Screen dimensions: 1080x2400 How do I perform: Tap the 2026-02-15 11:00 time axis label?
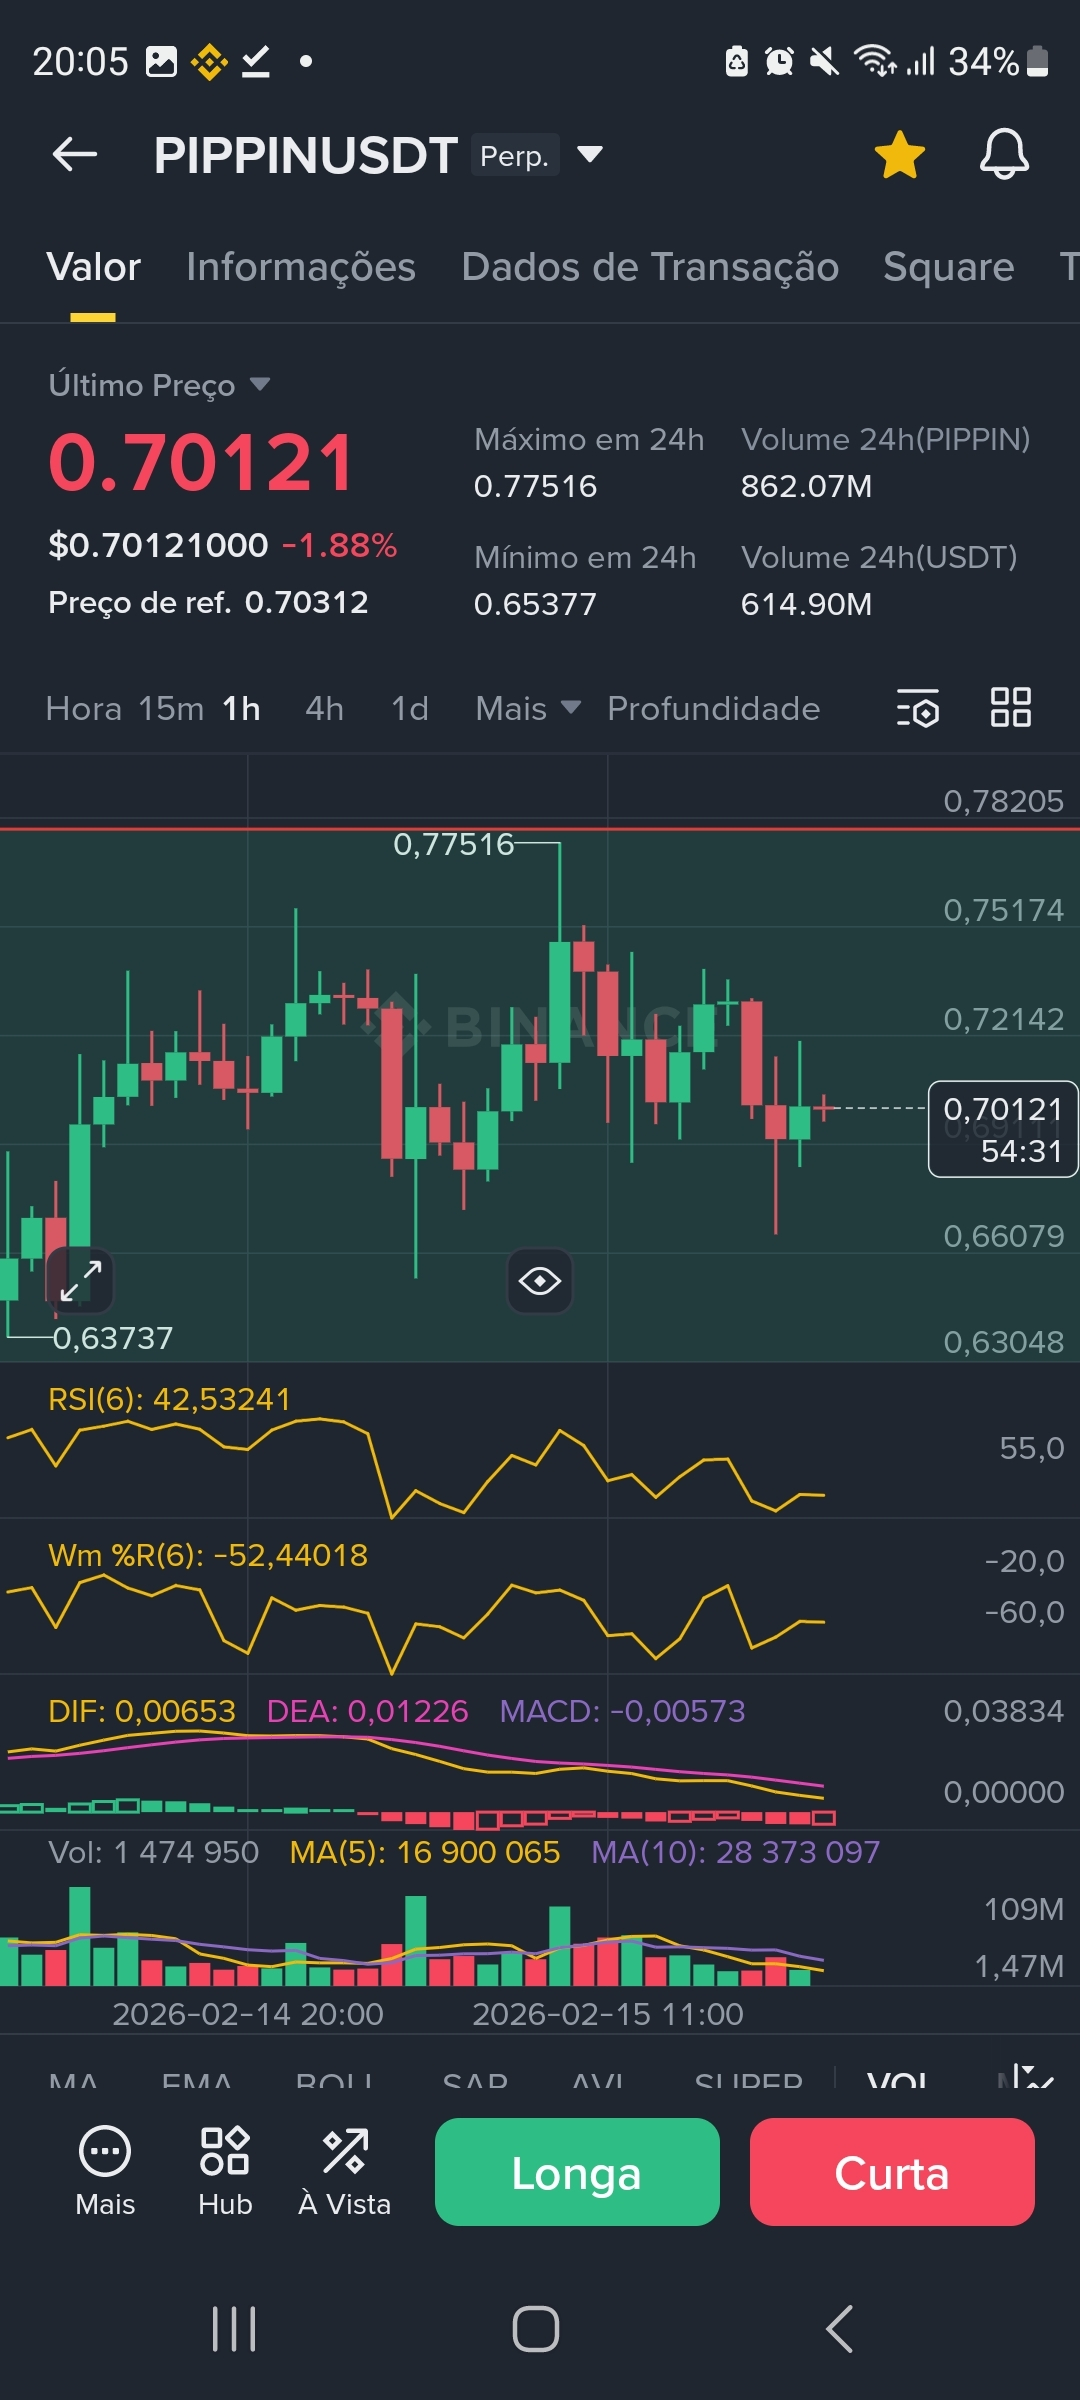tap(608, 2013)
